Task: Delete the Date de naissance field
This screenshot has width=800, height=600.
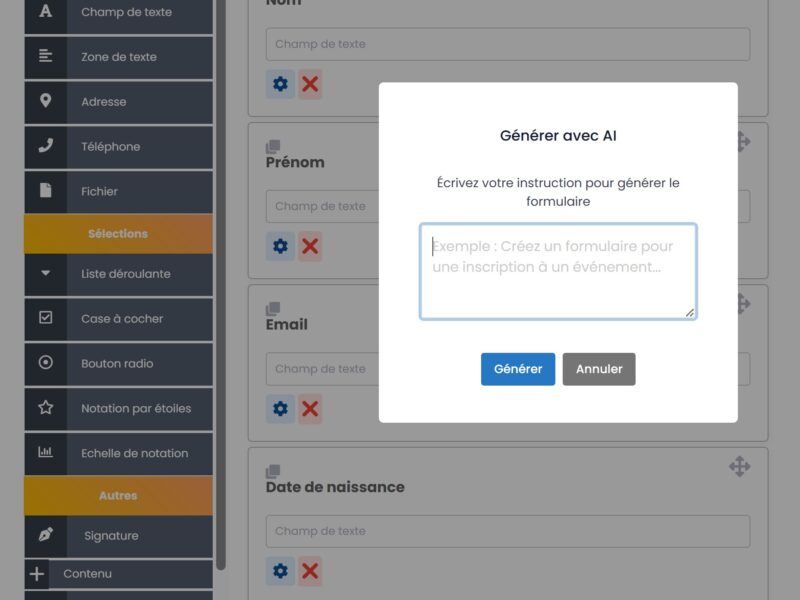Action: [x=310, y=571]
